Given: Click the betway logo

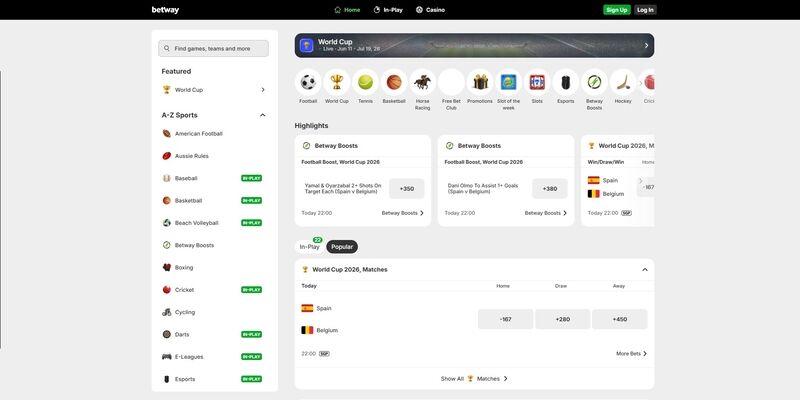Looking at the screenshot, I should 165,10.
